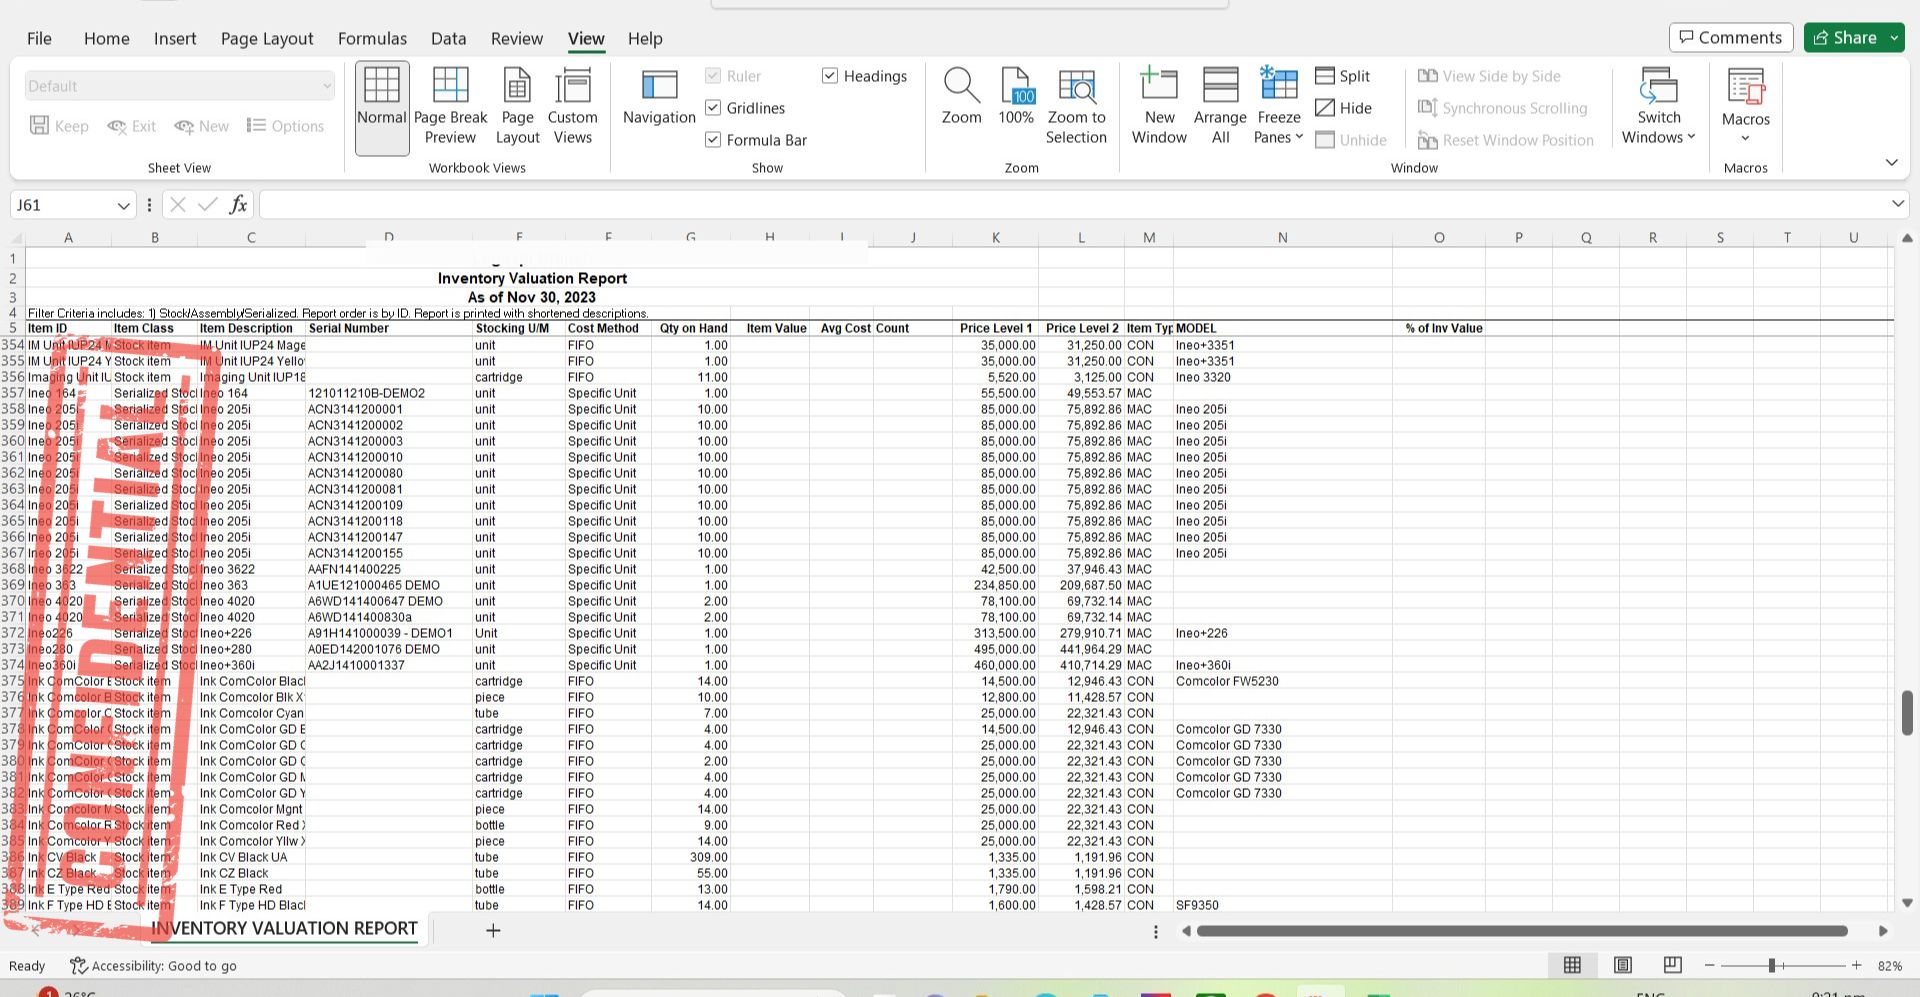Screen dimensions: 1920x997
Task: Collapse the ribbon with chevron
Action: click(x=1891, y=162)
